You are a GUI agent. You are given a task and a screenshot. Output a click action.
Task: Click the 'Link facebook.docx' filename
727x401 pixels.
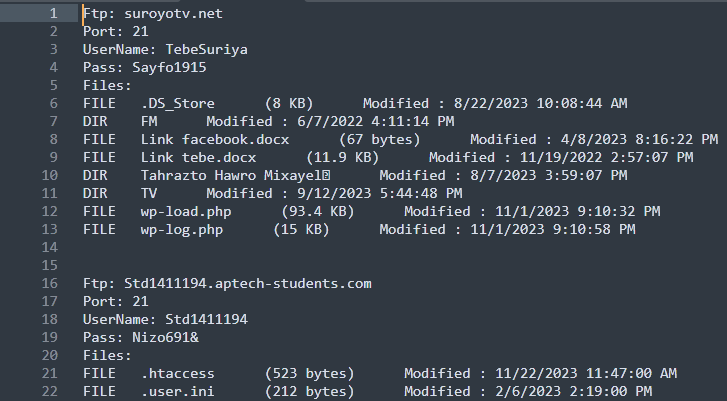tap(215, 140)
